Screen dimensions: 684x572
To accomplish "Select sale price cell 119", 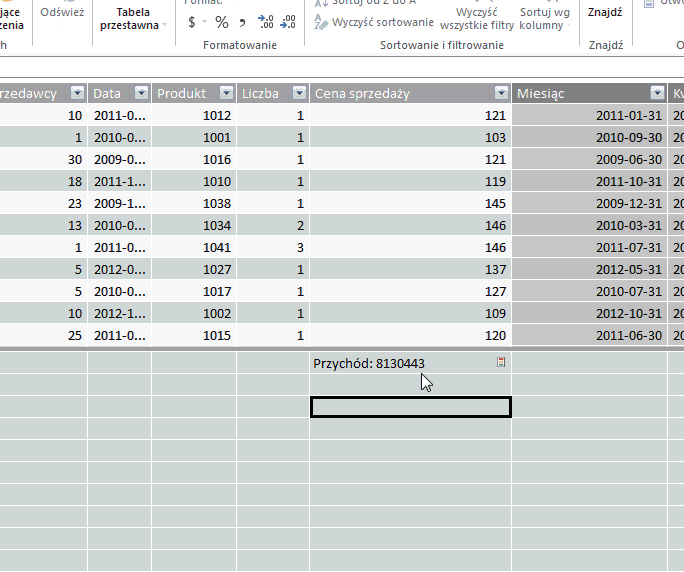I will coord(410,181).
